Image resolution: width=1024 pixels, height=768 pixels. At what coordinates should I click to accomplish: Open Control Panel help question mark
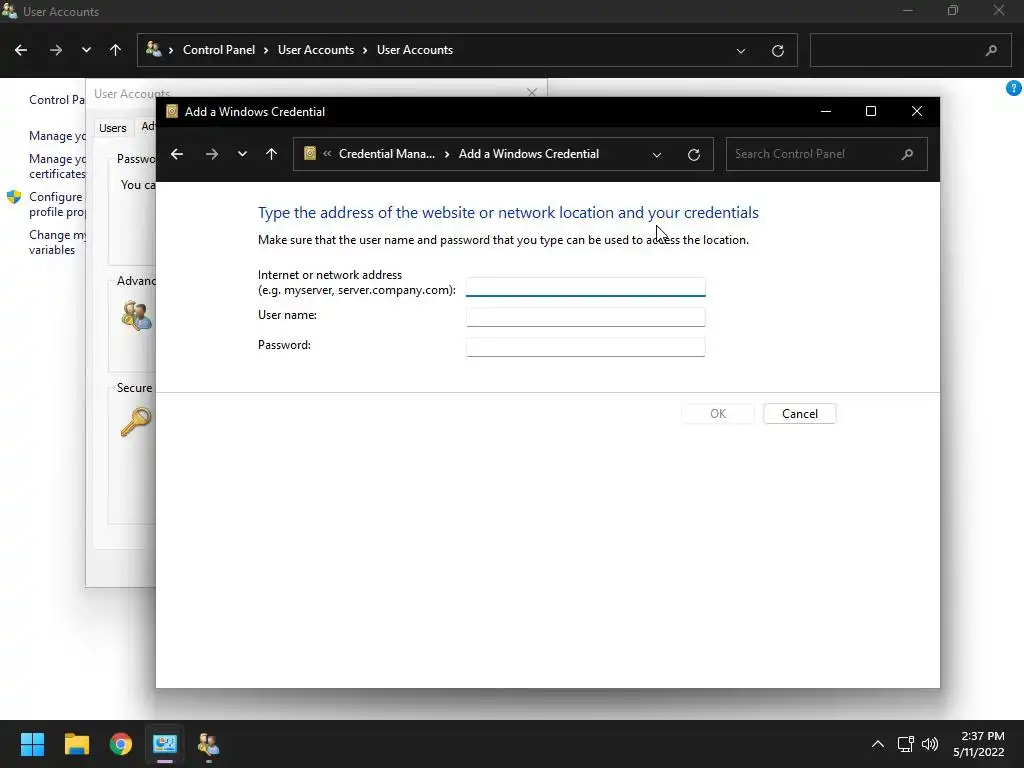1014,88
